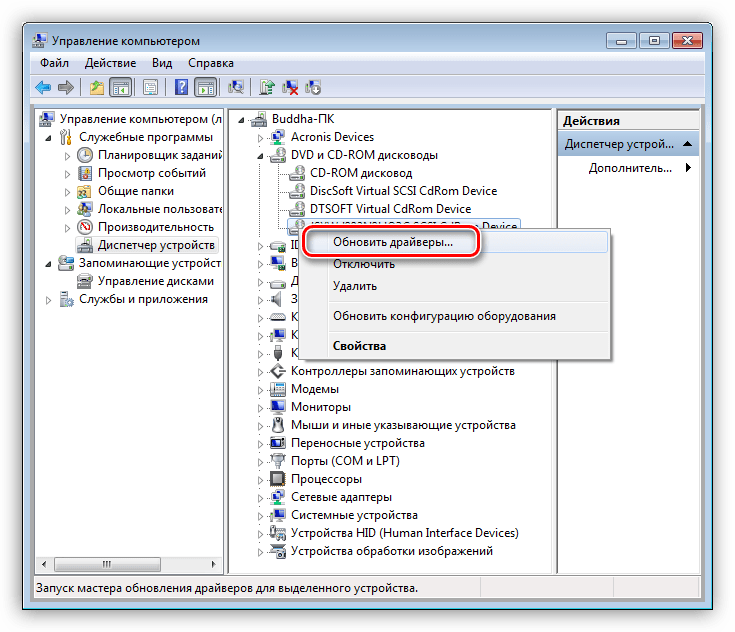Image resolution: width=735 pixels, height=632 pixels.
Task: Choose Свойства from context menu
Action: click(455, 346)
